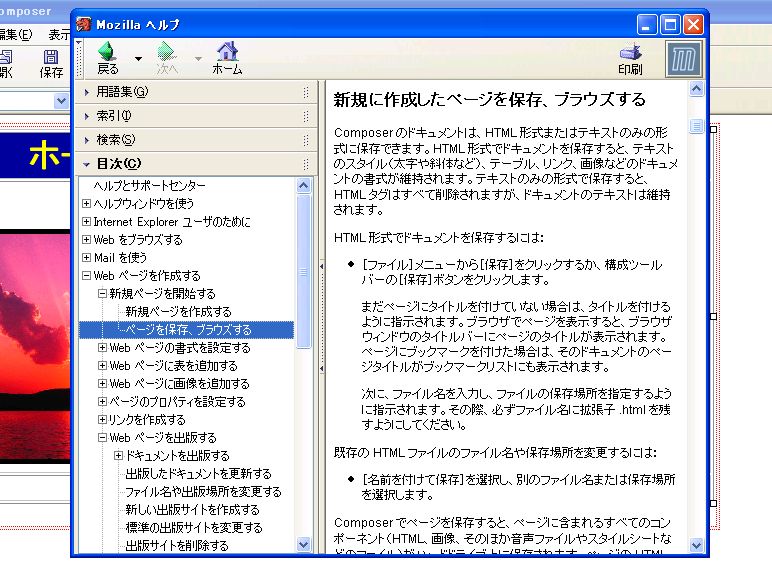Image resolution: width=772 pixels, height=566 pixels.
Task: Open ファイル名や出版場所を変更する topic
Action: pyautogui.click(x=203, y=492)
